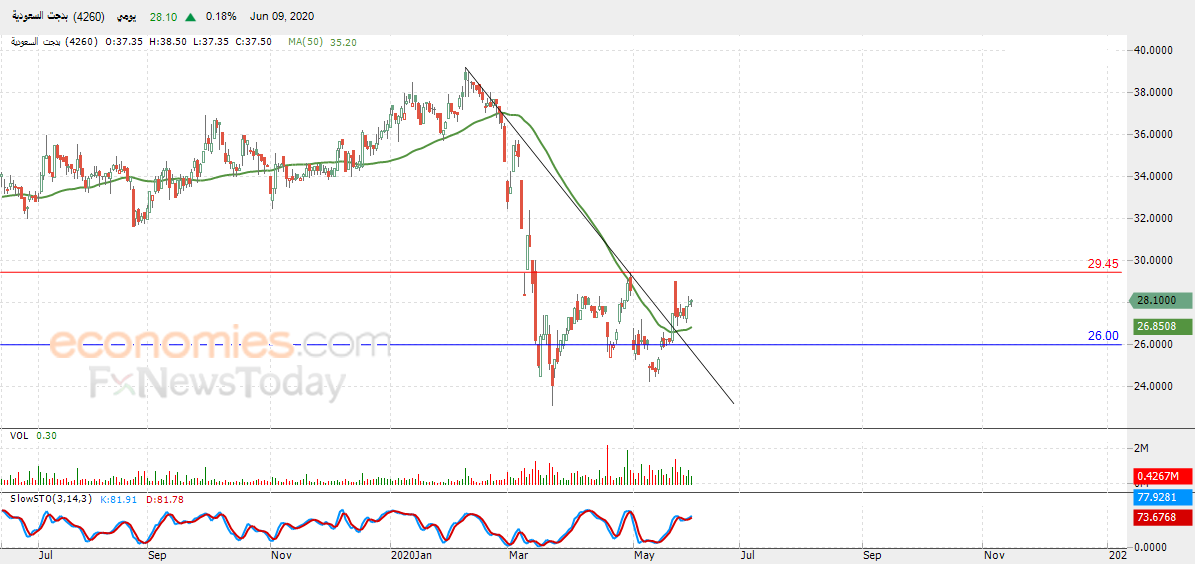
Task: Click the red stochastic D tag 73.6768
Action: (x=1163, y=518)
